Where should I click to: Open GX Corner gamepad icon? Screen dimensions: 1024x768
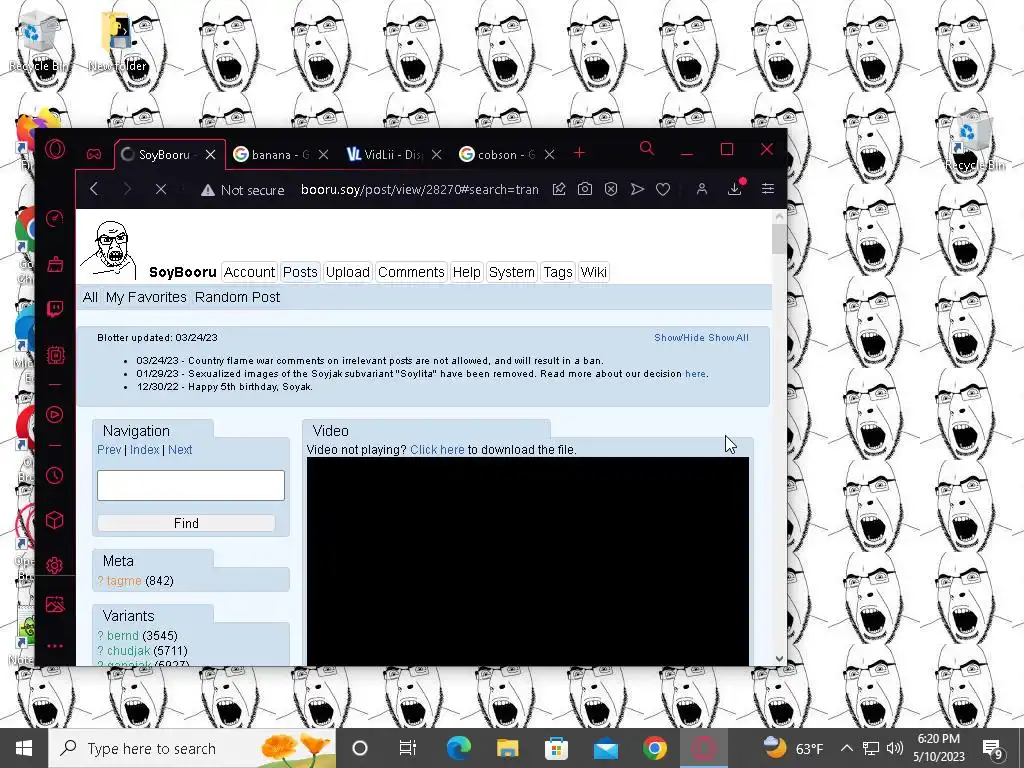click(94, 154)
